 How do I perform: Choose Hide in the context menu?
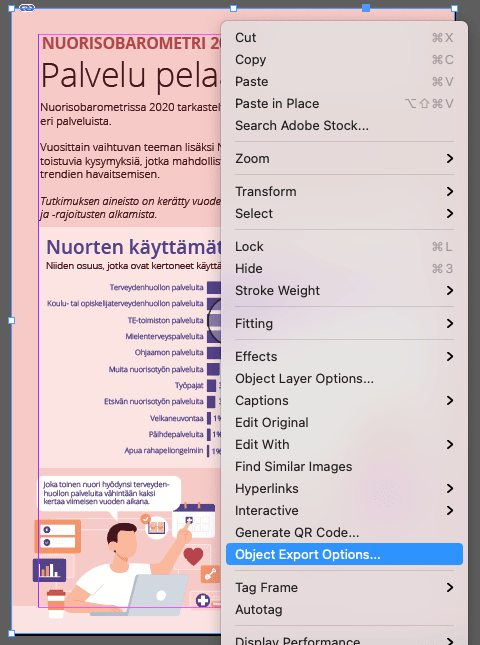pyautogui.click(x=344, y=269)
